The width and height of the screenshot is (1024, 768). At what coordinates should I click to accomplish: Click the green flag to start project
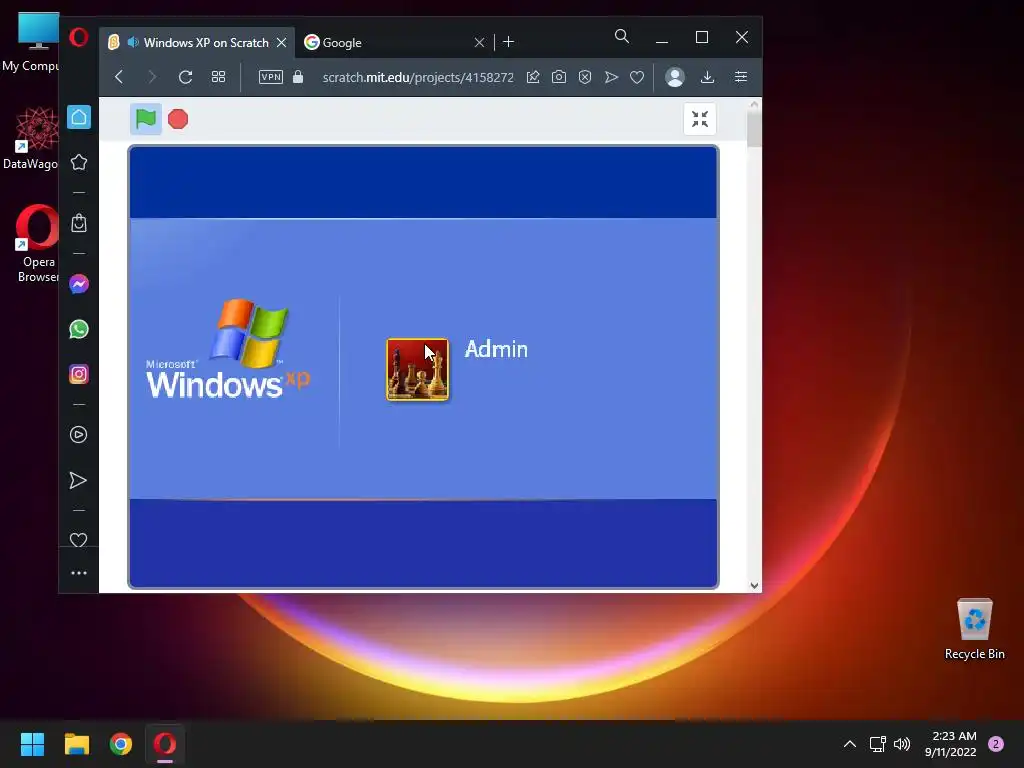tap(146, 119)
